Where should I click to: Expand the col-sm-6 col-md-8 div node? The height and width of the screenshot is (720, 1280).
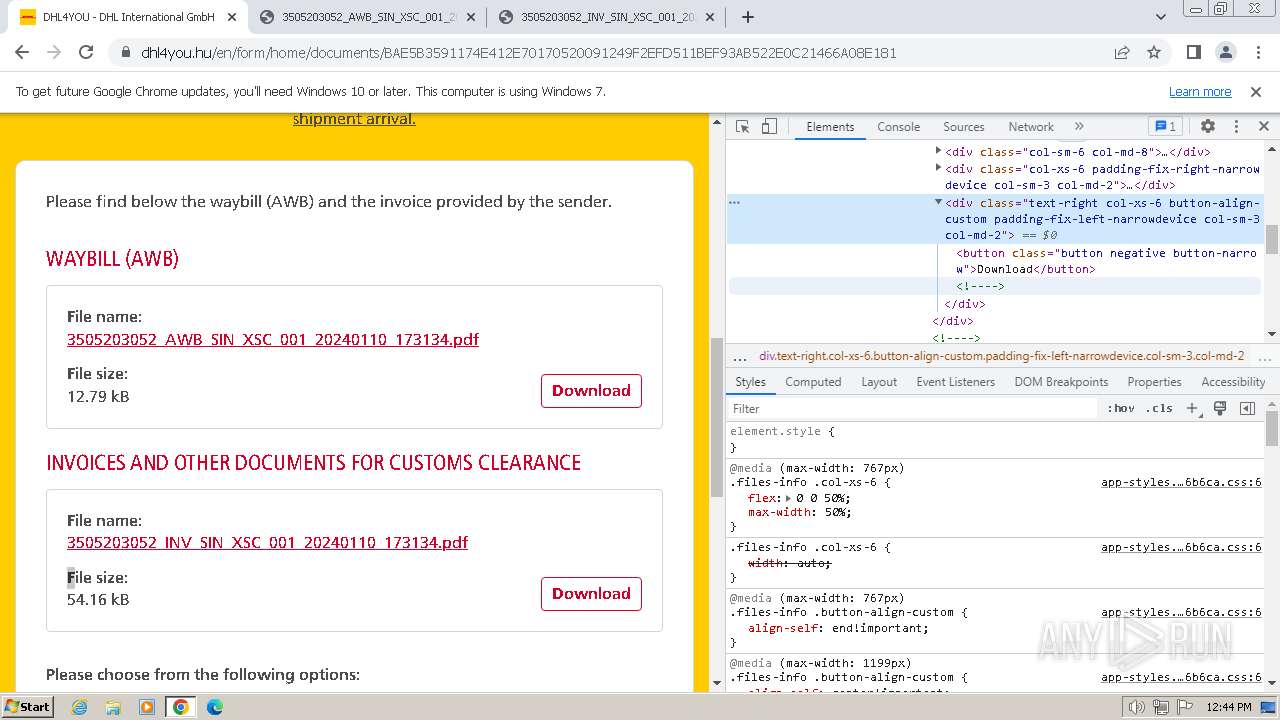(938, 152)
